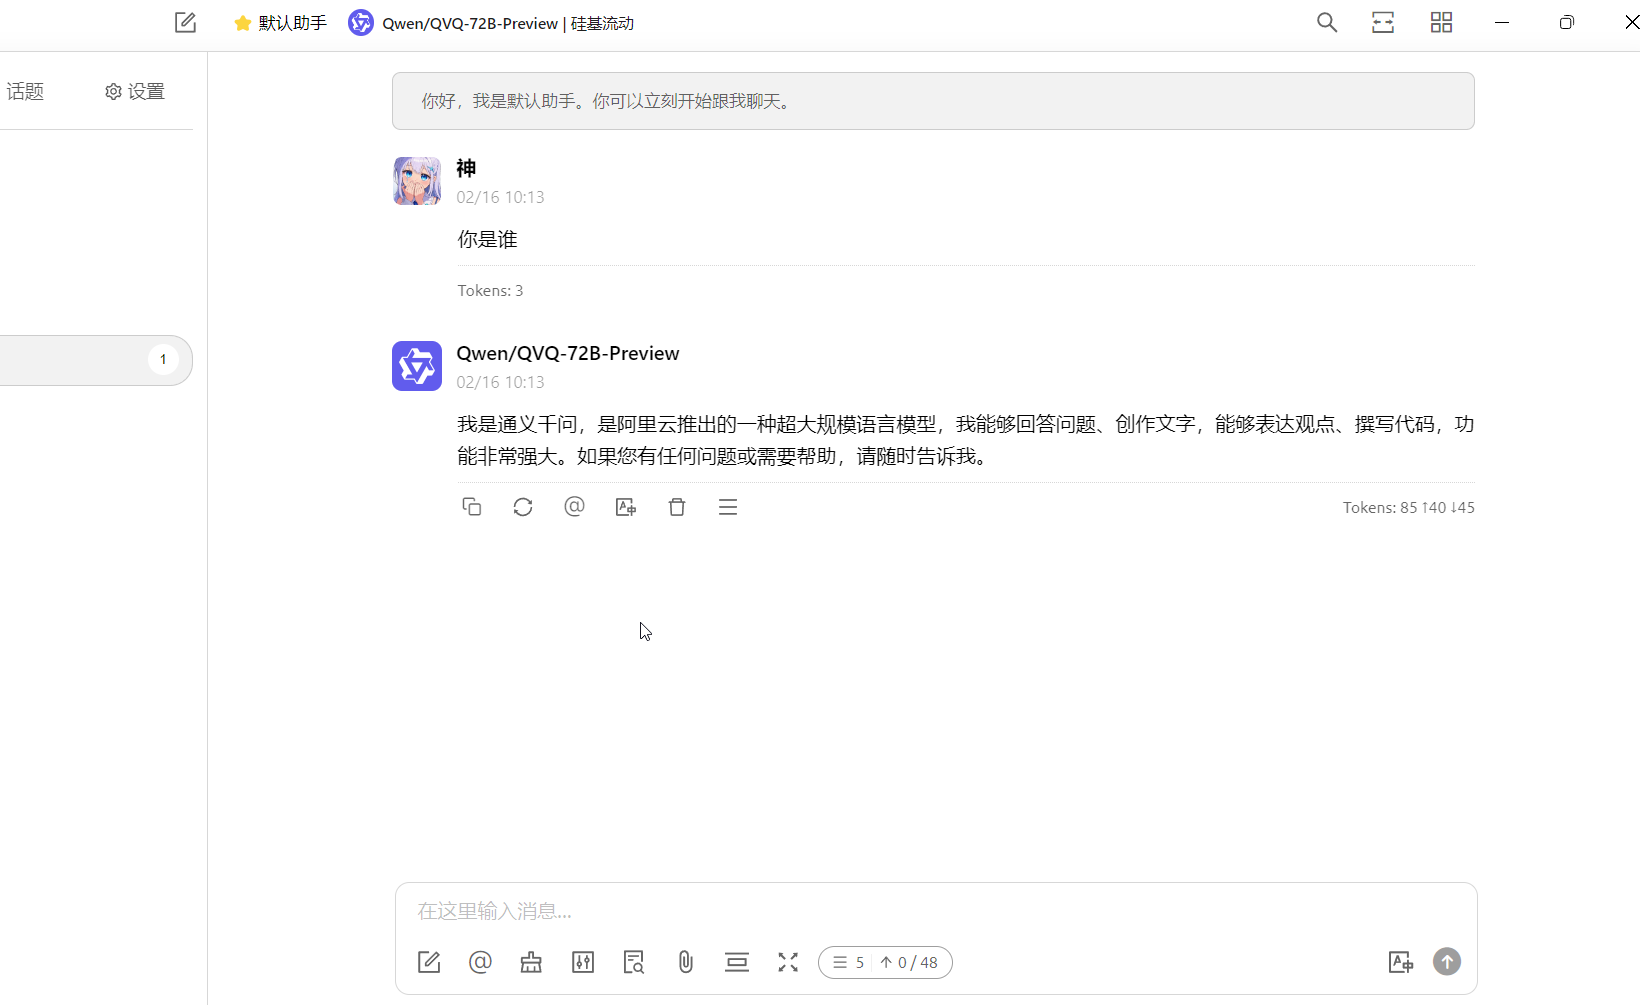Switch to the 设置 tab

pos(135,91)
